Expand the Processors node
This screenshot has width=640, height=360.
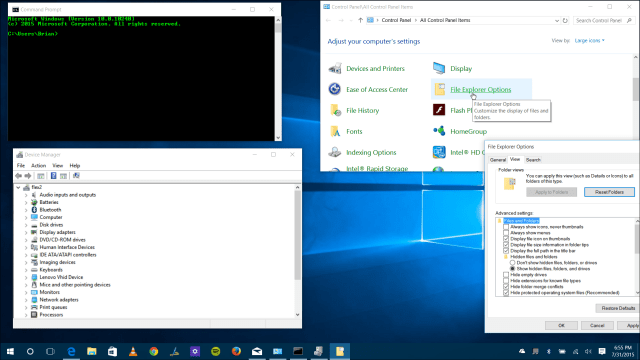26,315
